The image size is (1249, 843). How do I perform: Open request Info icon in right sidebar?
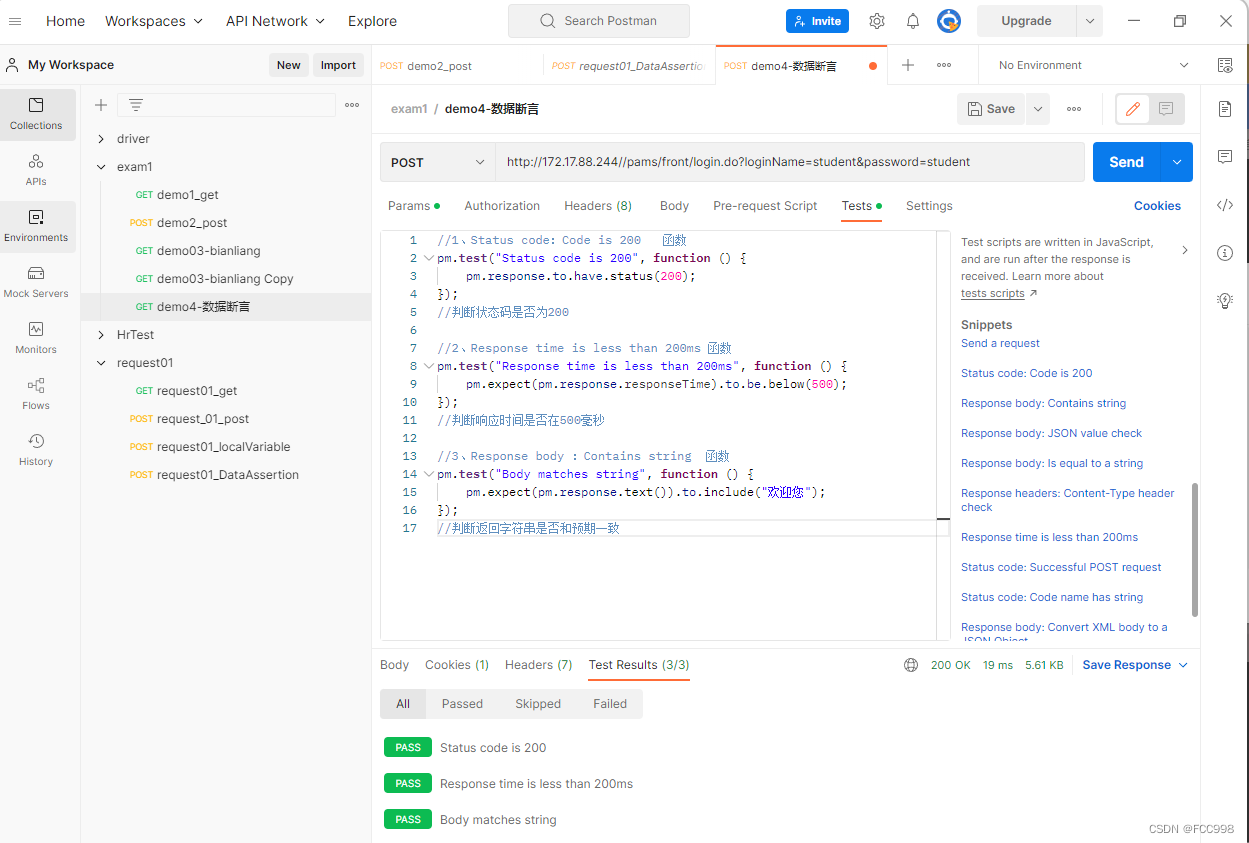pyautogui.click(x=1225, y=253)
